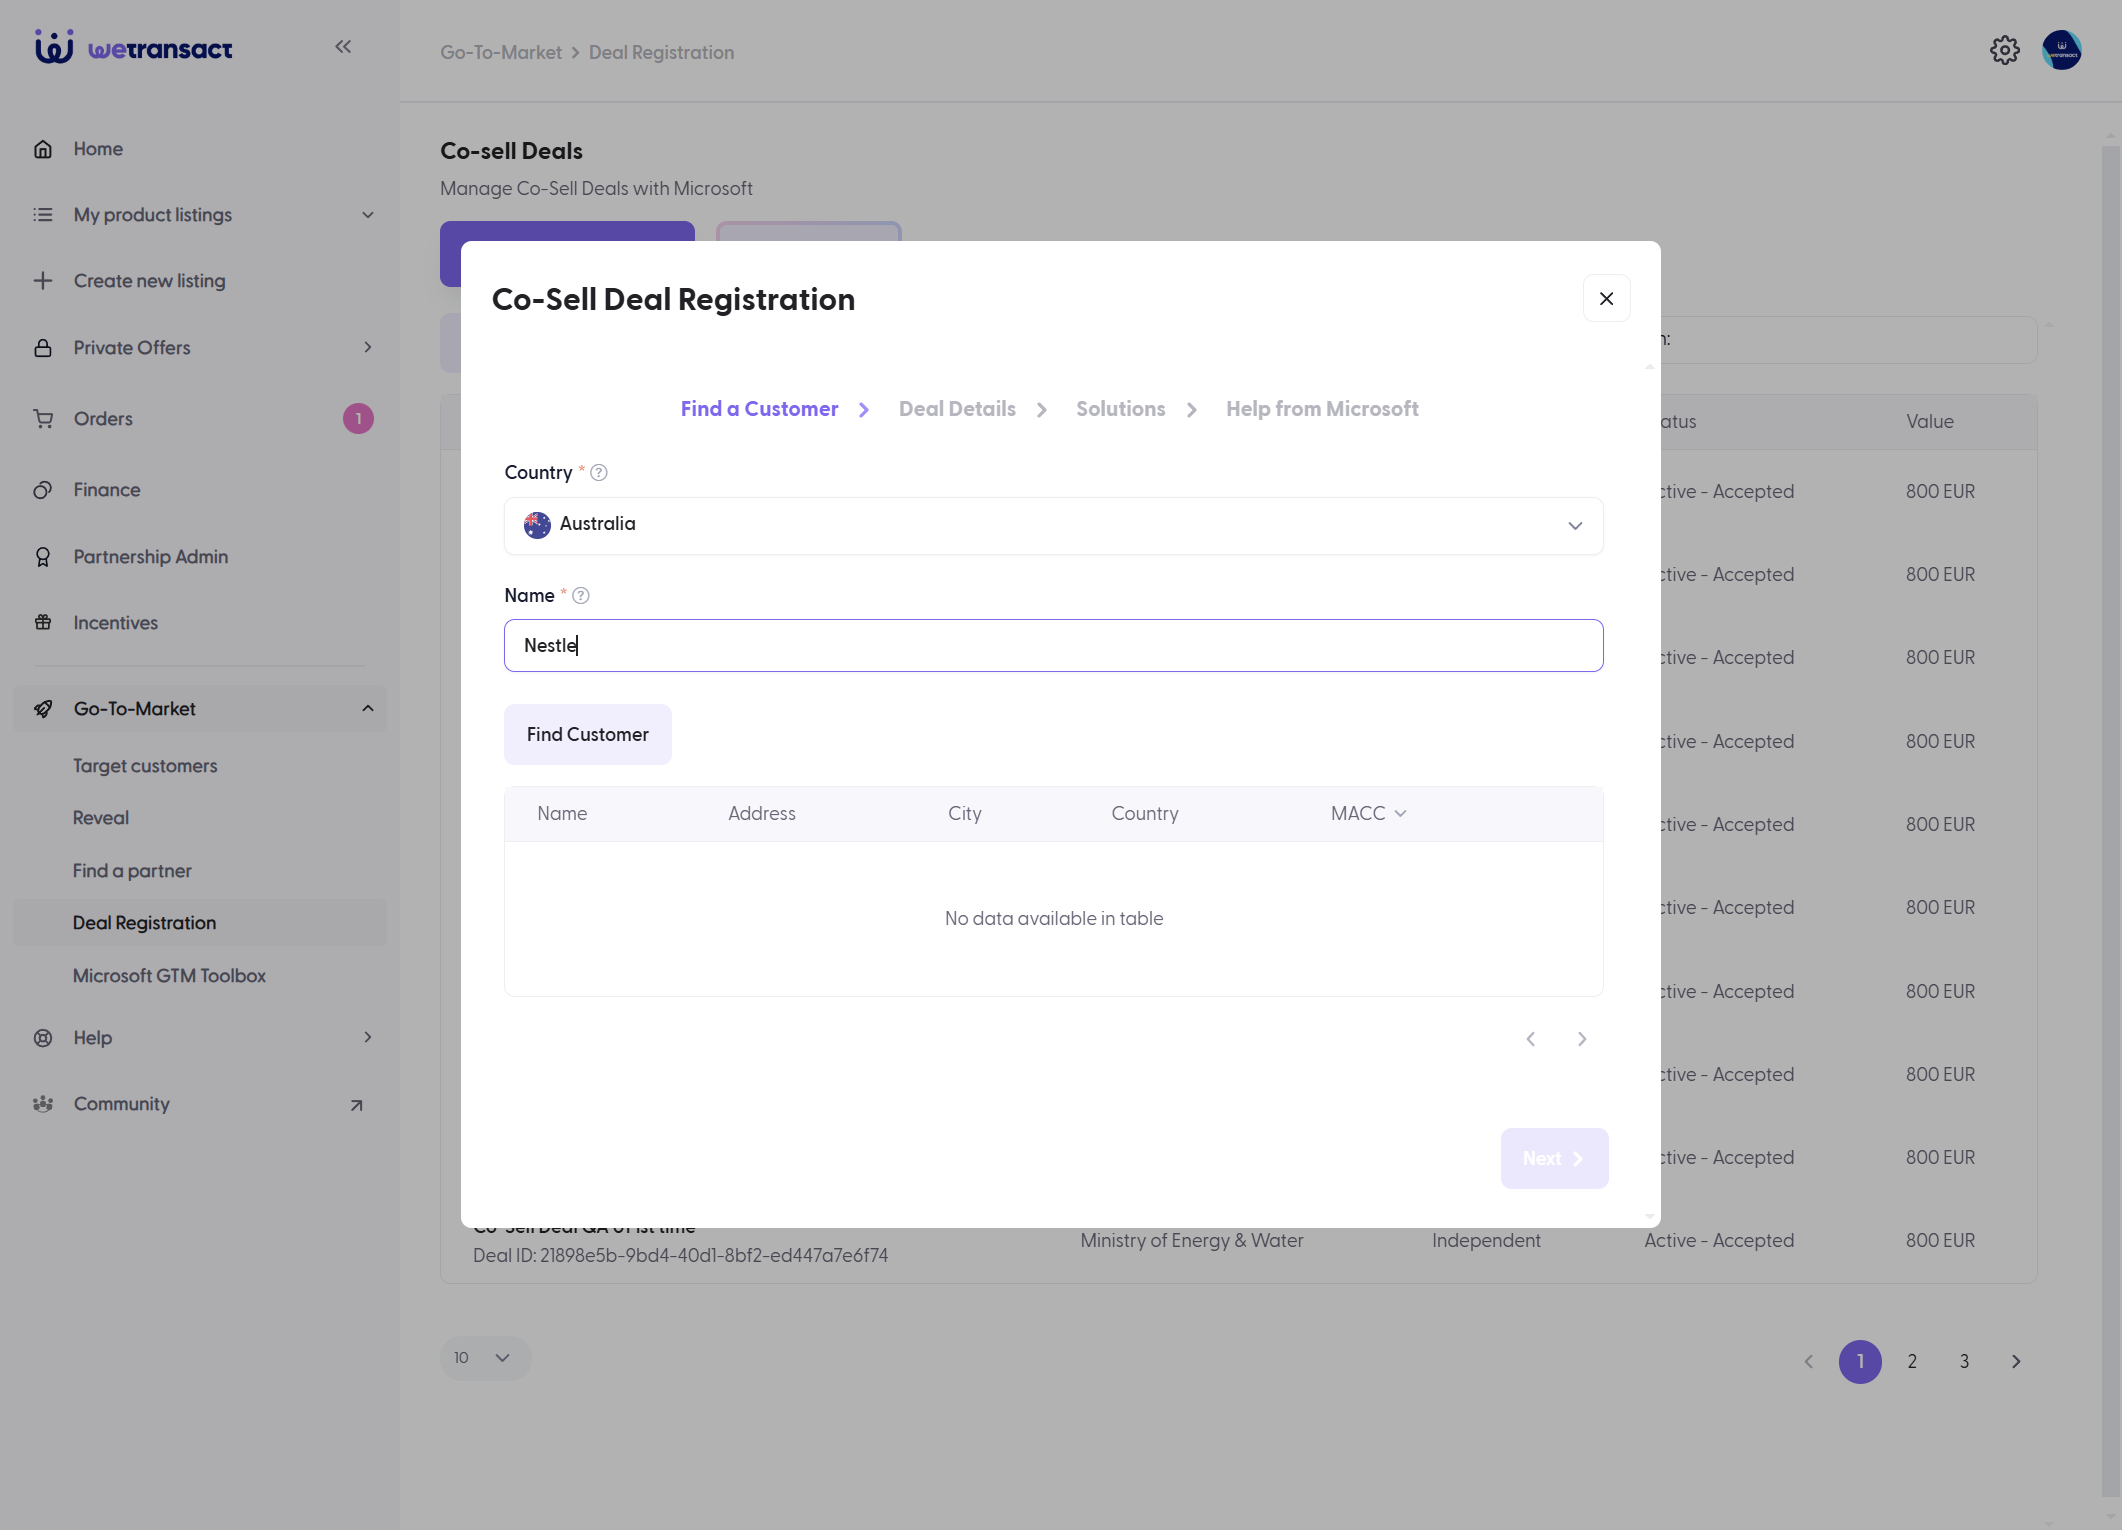The height and width of the screenshot is (1530, 2122).
Task: Click the Next button in dialog
Action: point(1555,1158)
